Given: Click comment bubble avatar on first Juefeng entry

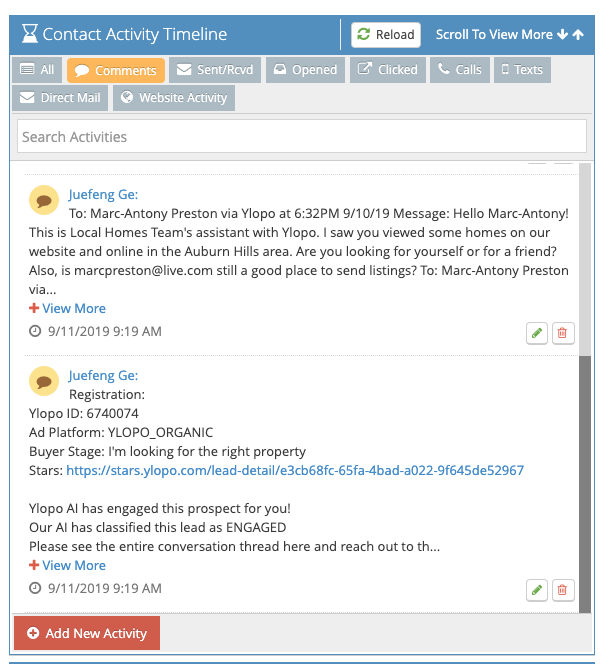Looking at the screenshot, I should tap(43, 200).
